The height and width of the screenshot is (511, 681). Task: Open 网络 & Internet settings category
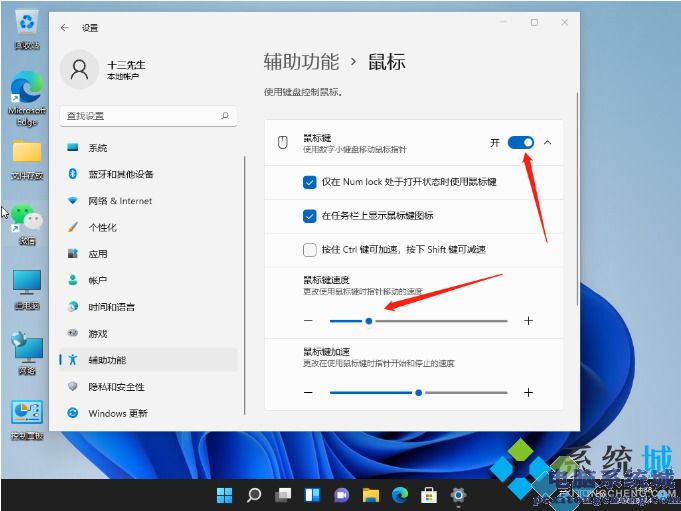click(x=148, y=201)
